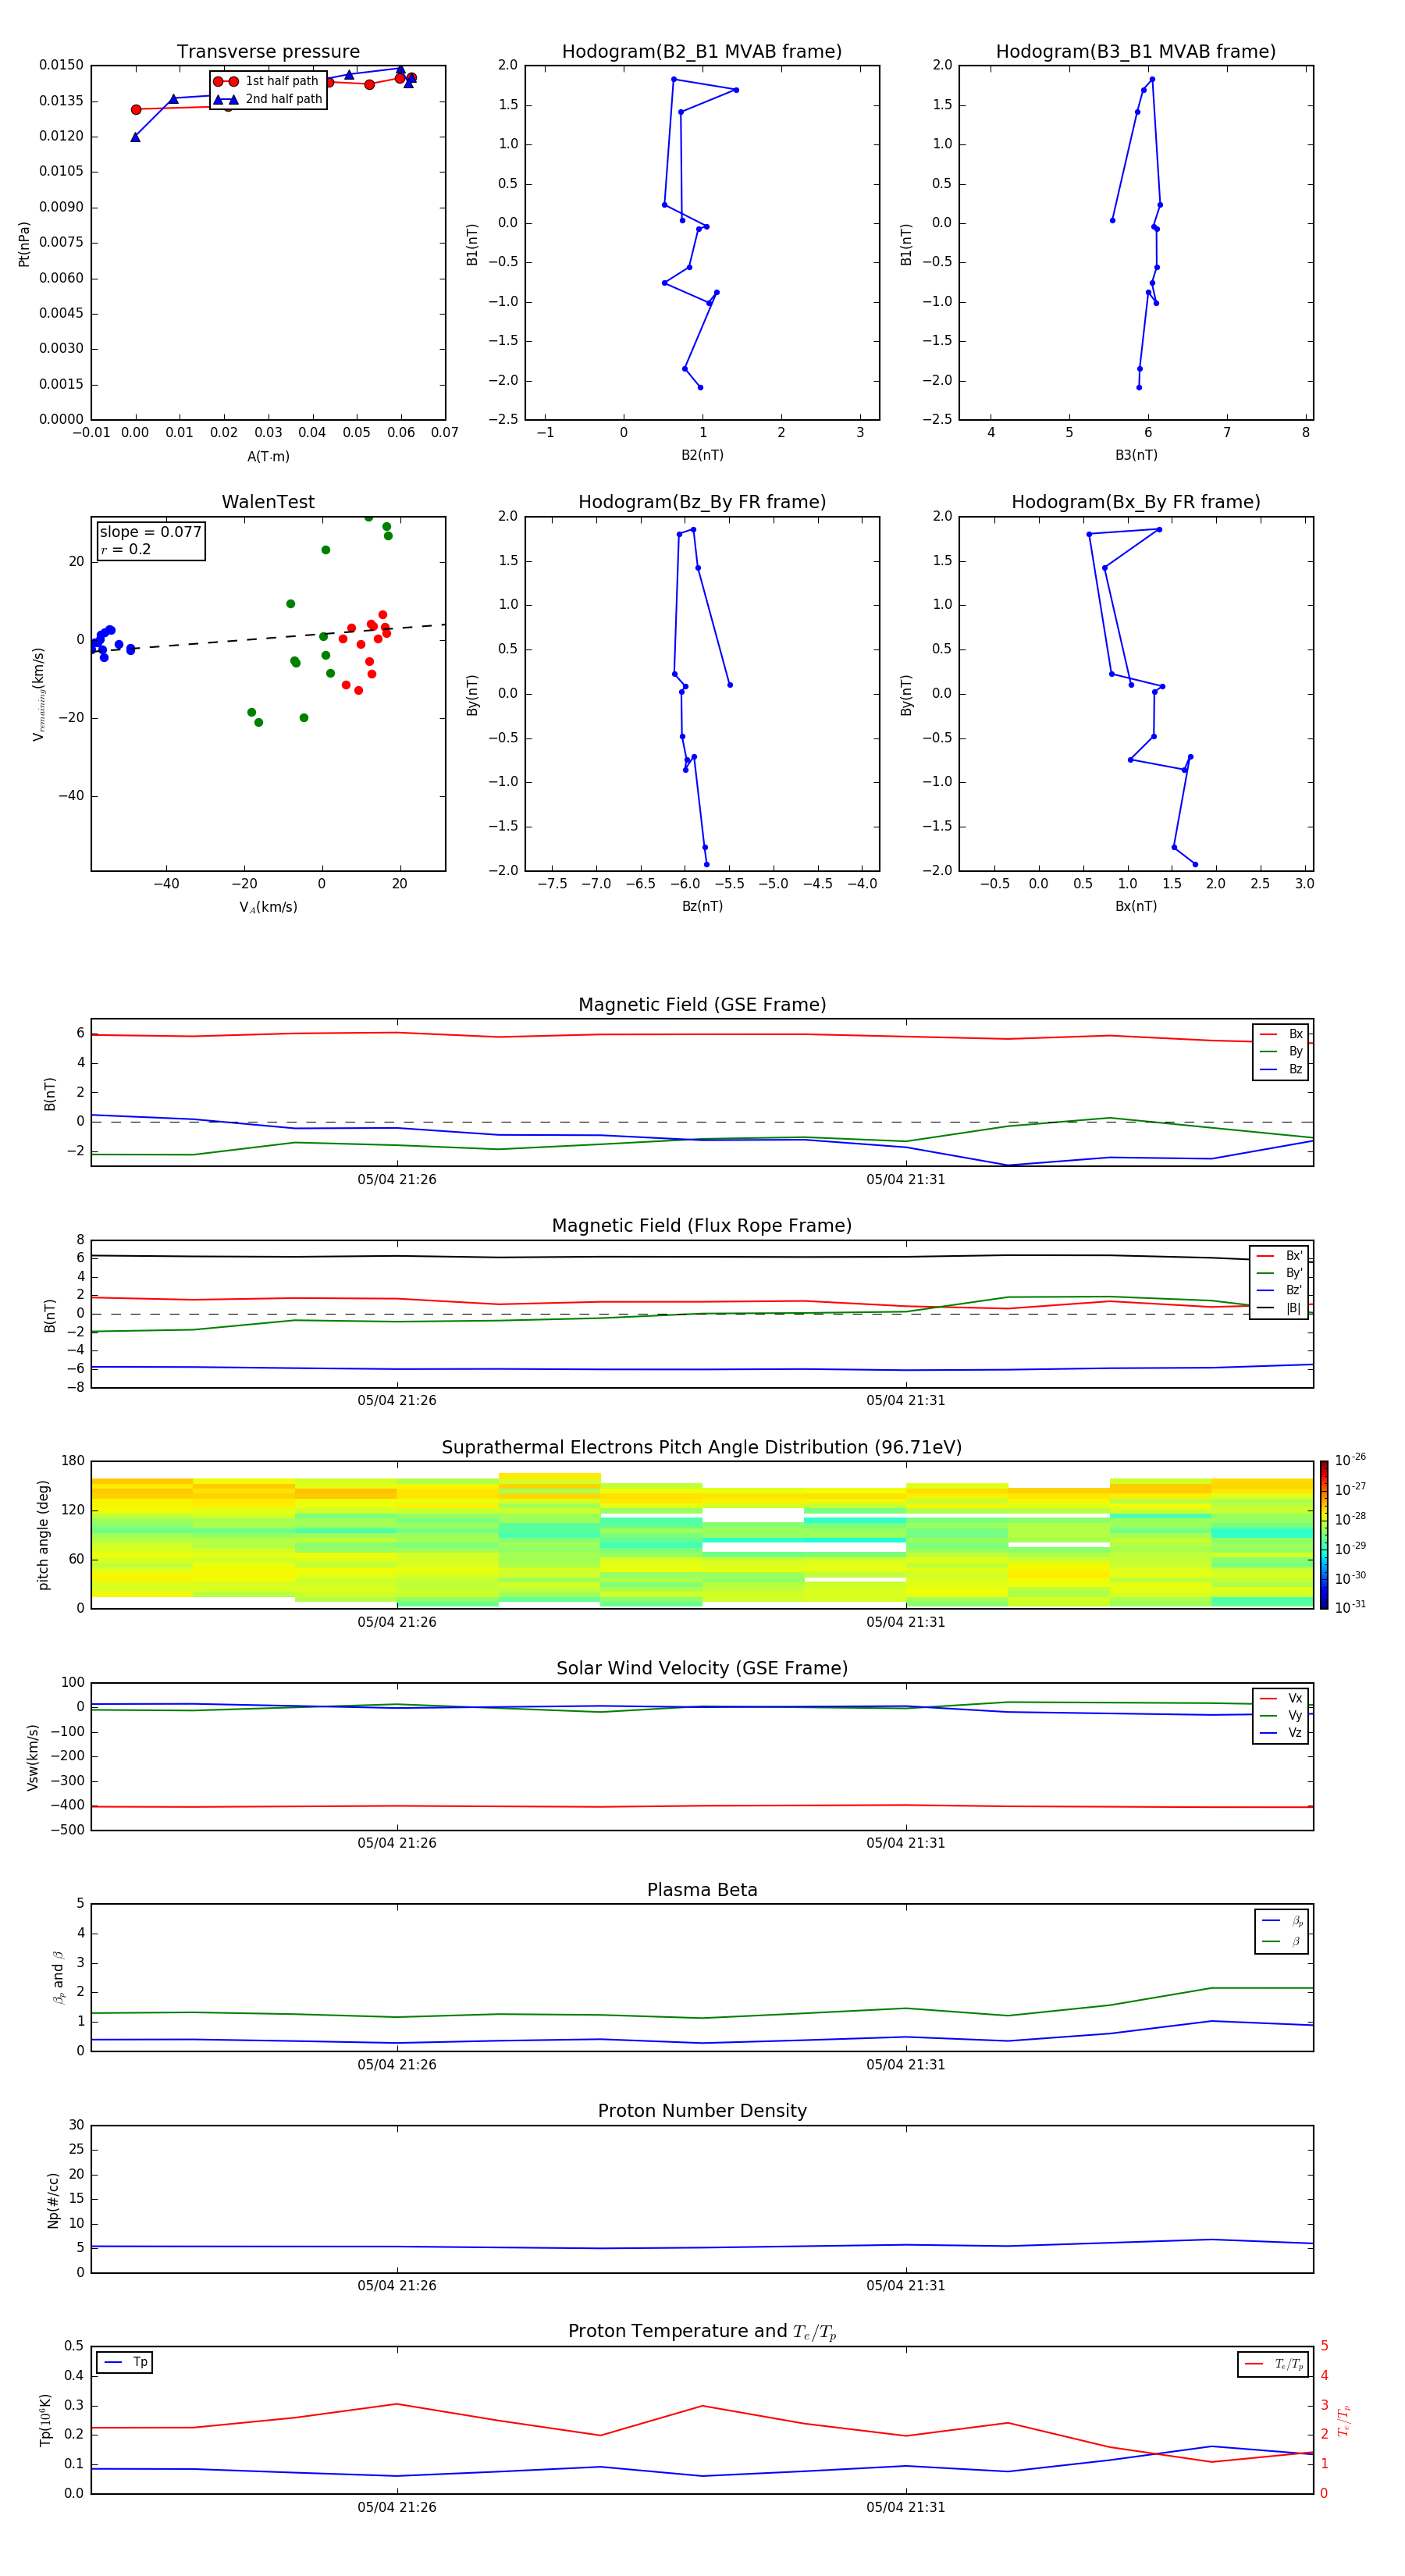Click the "10^-26" colorbar tick label
Viewport: 1405px width, 2576px height.
[x=1350, y=1460]
